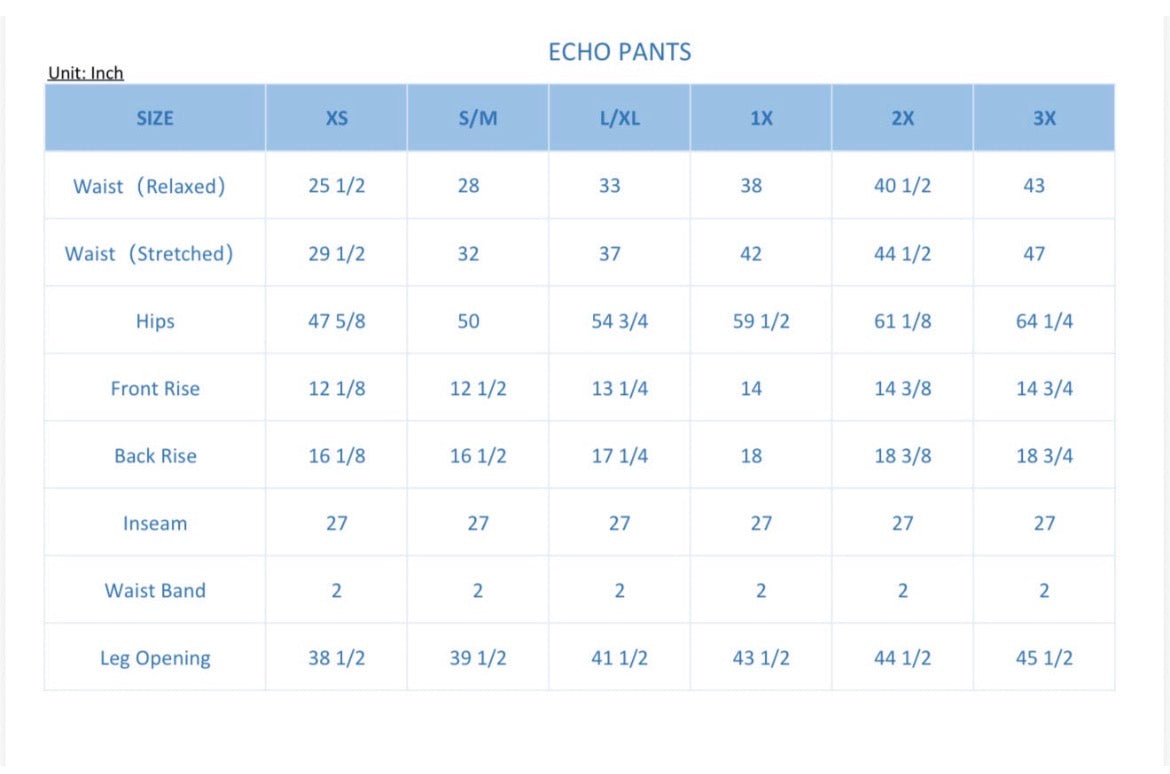The height and width of the screenshot is (774, 1170).
Task: Click the Waist Band row label
Action: point(155,591)
